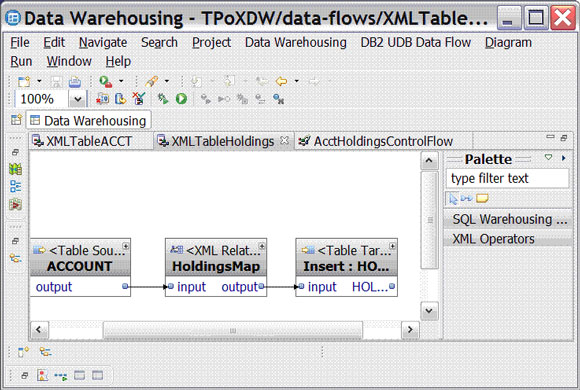
Task: Switch to the XMLTableACCT tab
Action: click(91, 141)
